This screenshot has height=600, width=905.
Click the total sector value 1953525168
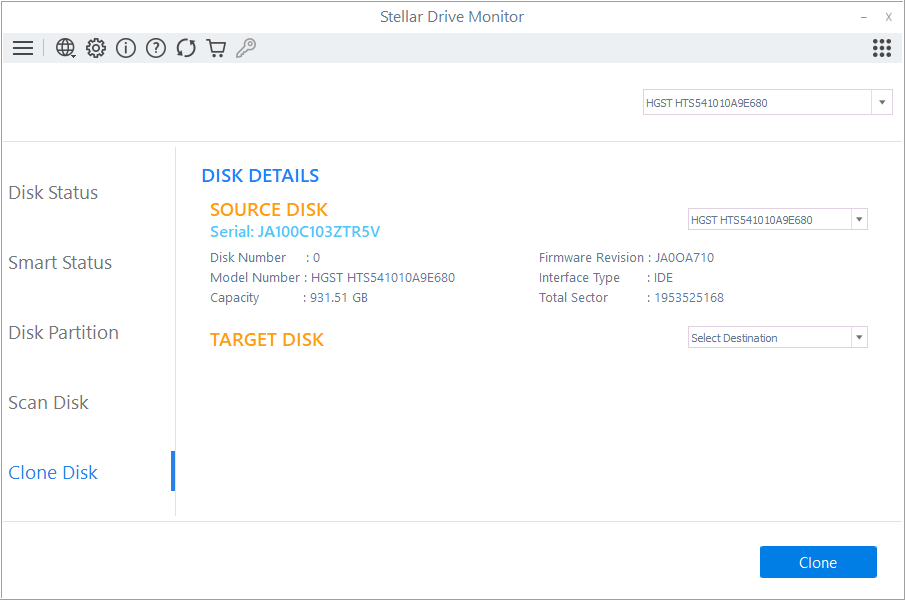689,298
